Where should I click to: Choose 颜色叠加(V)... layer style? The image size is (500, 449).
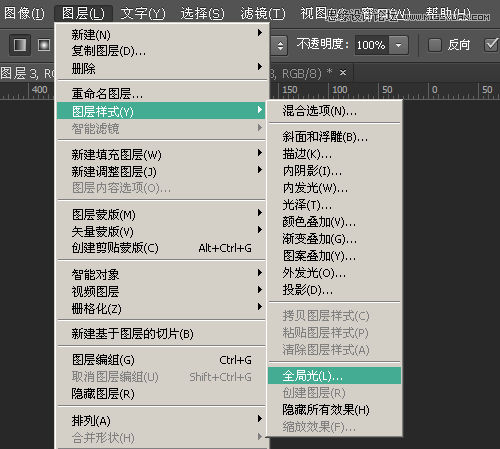coord(334,222)
